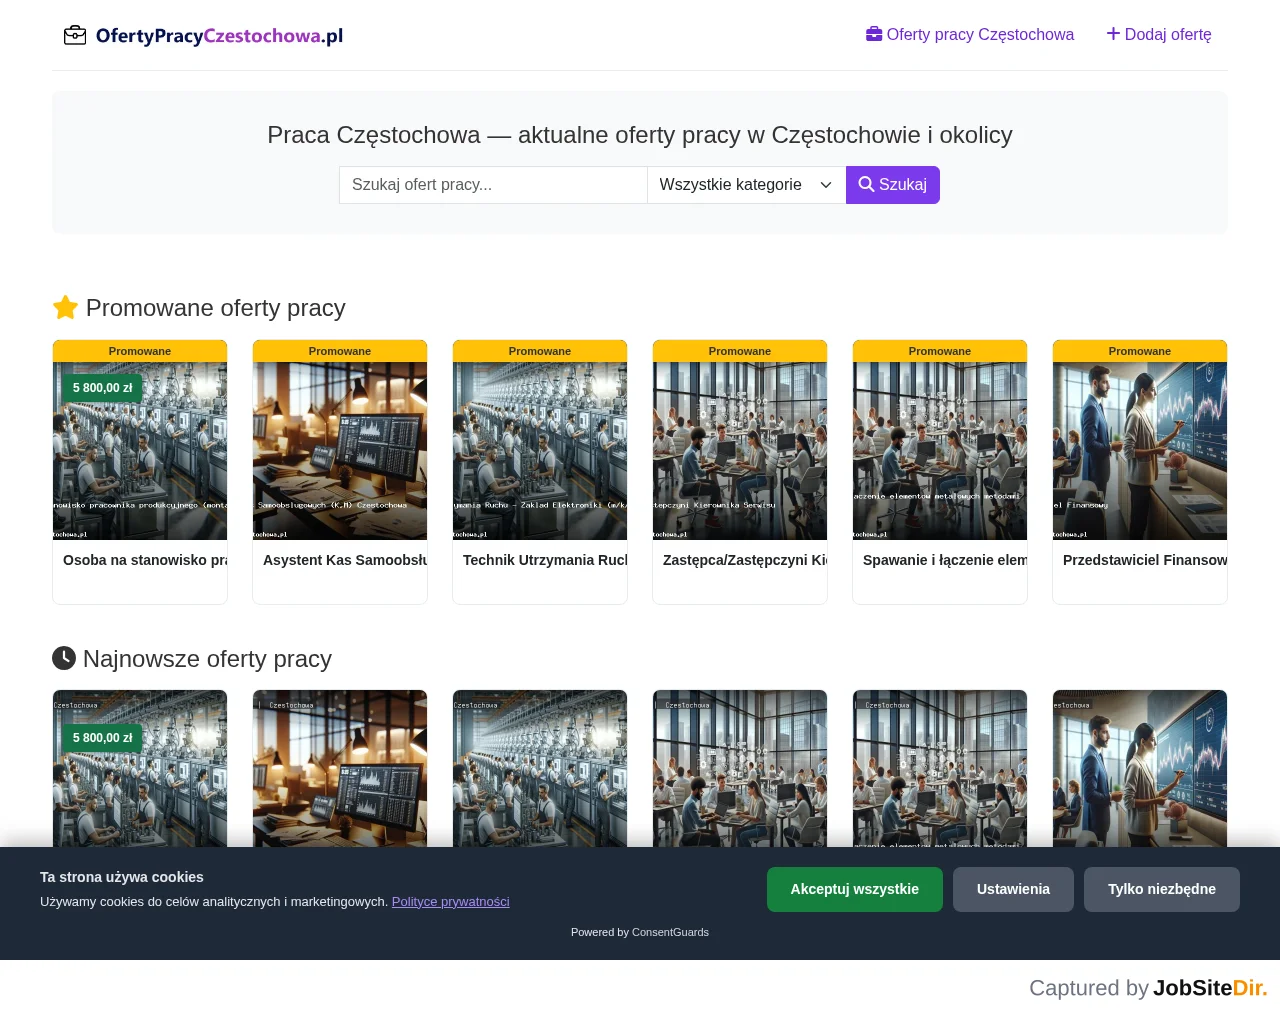Focus the Szukaj ofert pracy search field
Screen dimensions: 1280x1018
(493, 185)
